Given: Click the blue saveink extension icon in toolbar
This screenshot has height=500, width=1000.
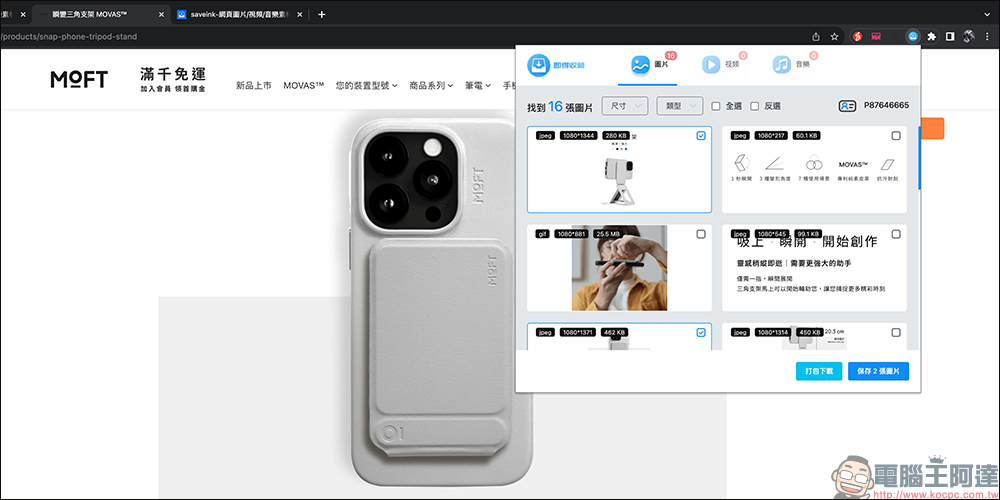Looking at the screenshot, I should pos(913,36).
